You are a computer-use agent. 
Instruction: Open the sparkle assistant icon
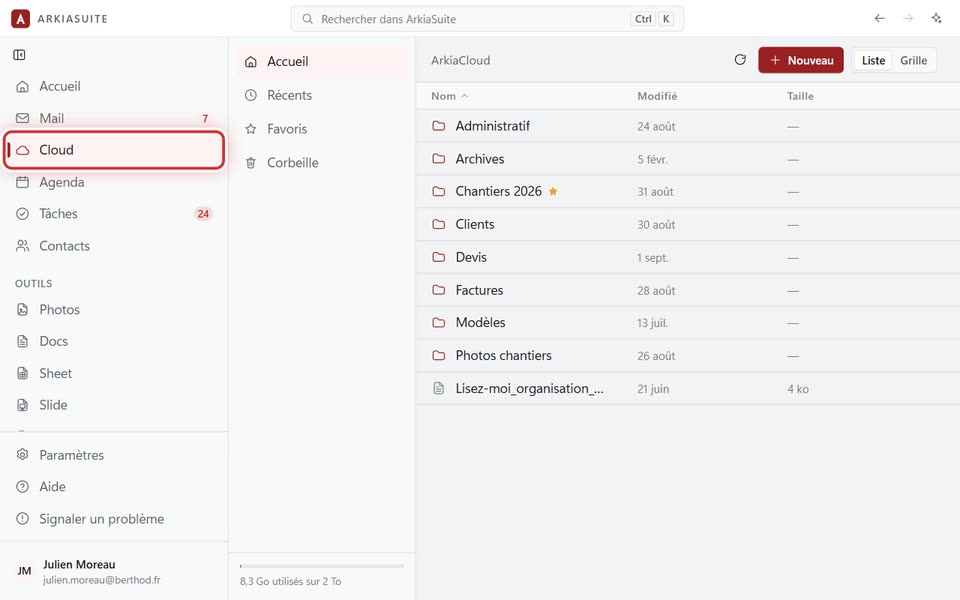(x=937, y=18)
